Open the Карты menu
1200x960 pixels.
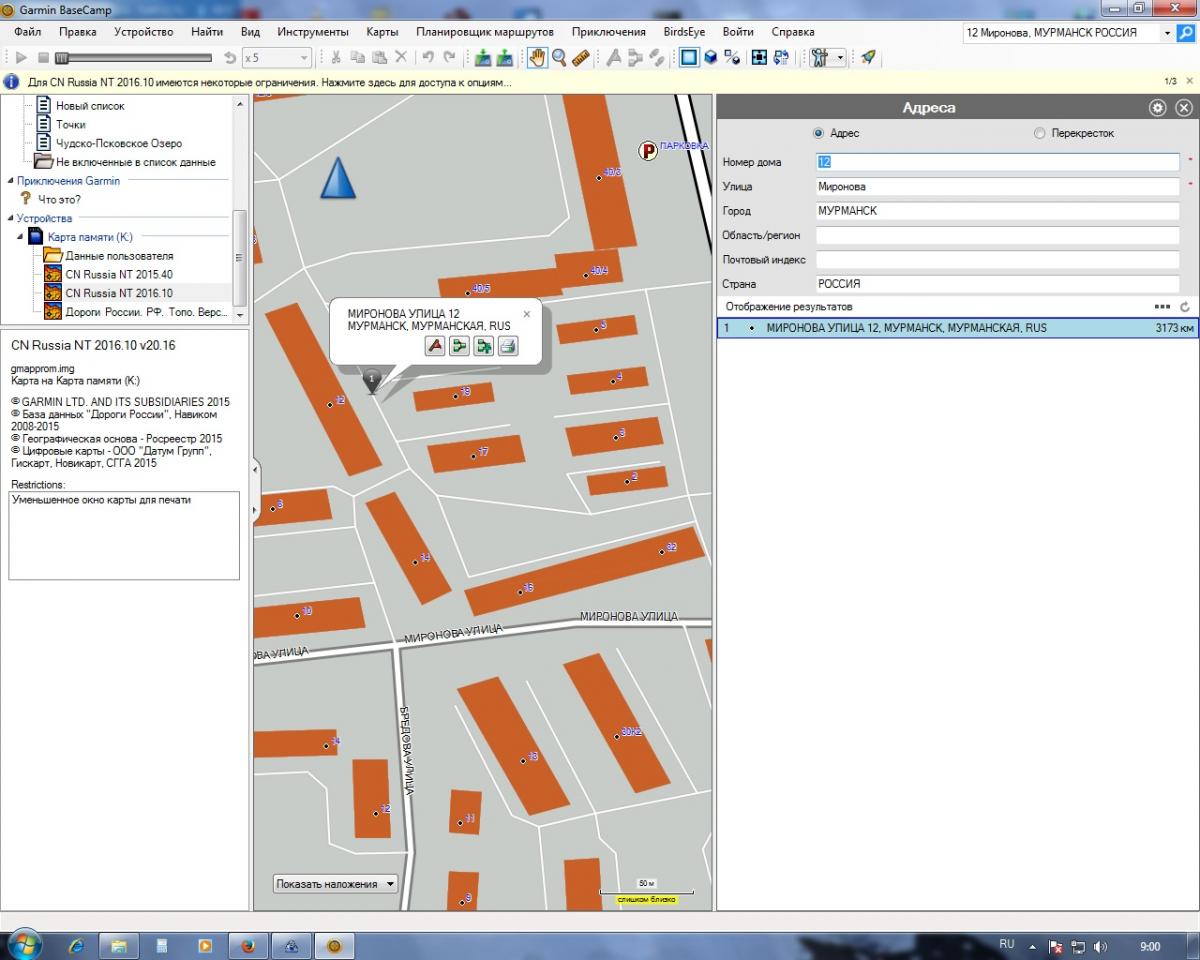coord(382,32)
